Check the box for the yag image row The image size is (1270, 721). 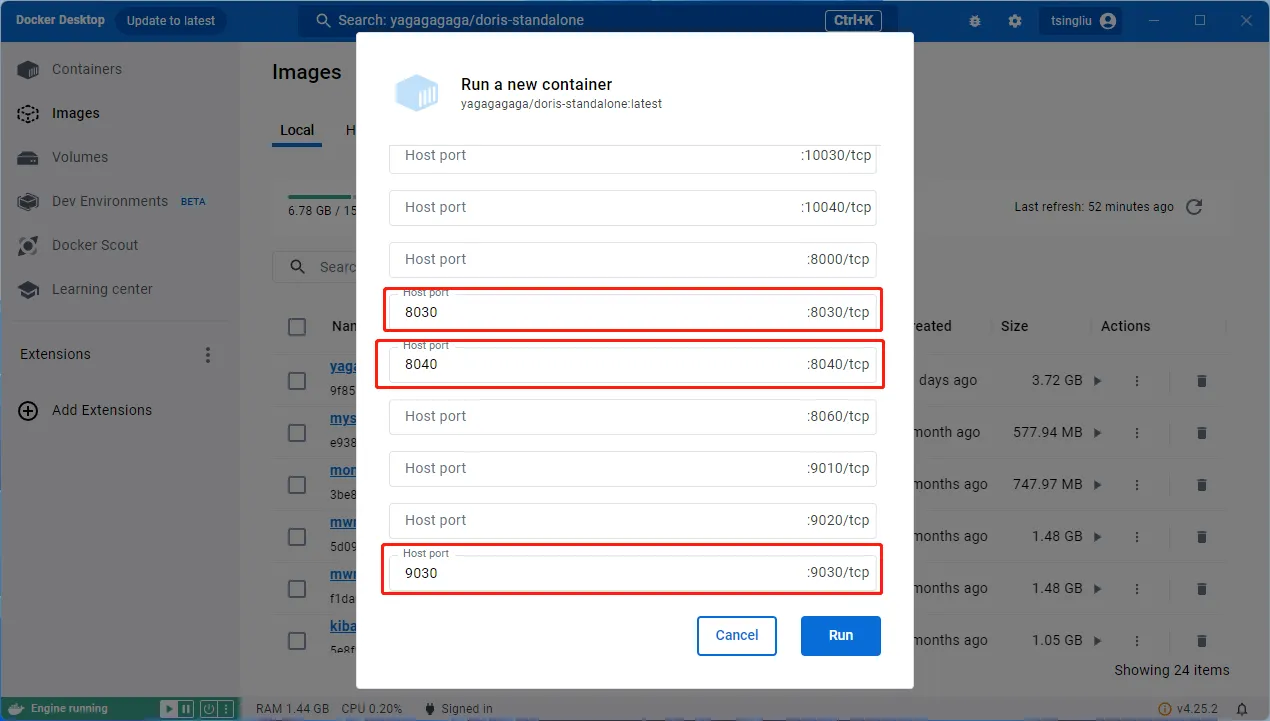(297, 381)
